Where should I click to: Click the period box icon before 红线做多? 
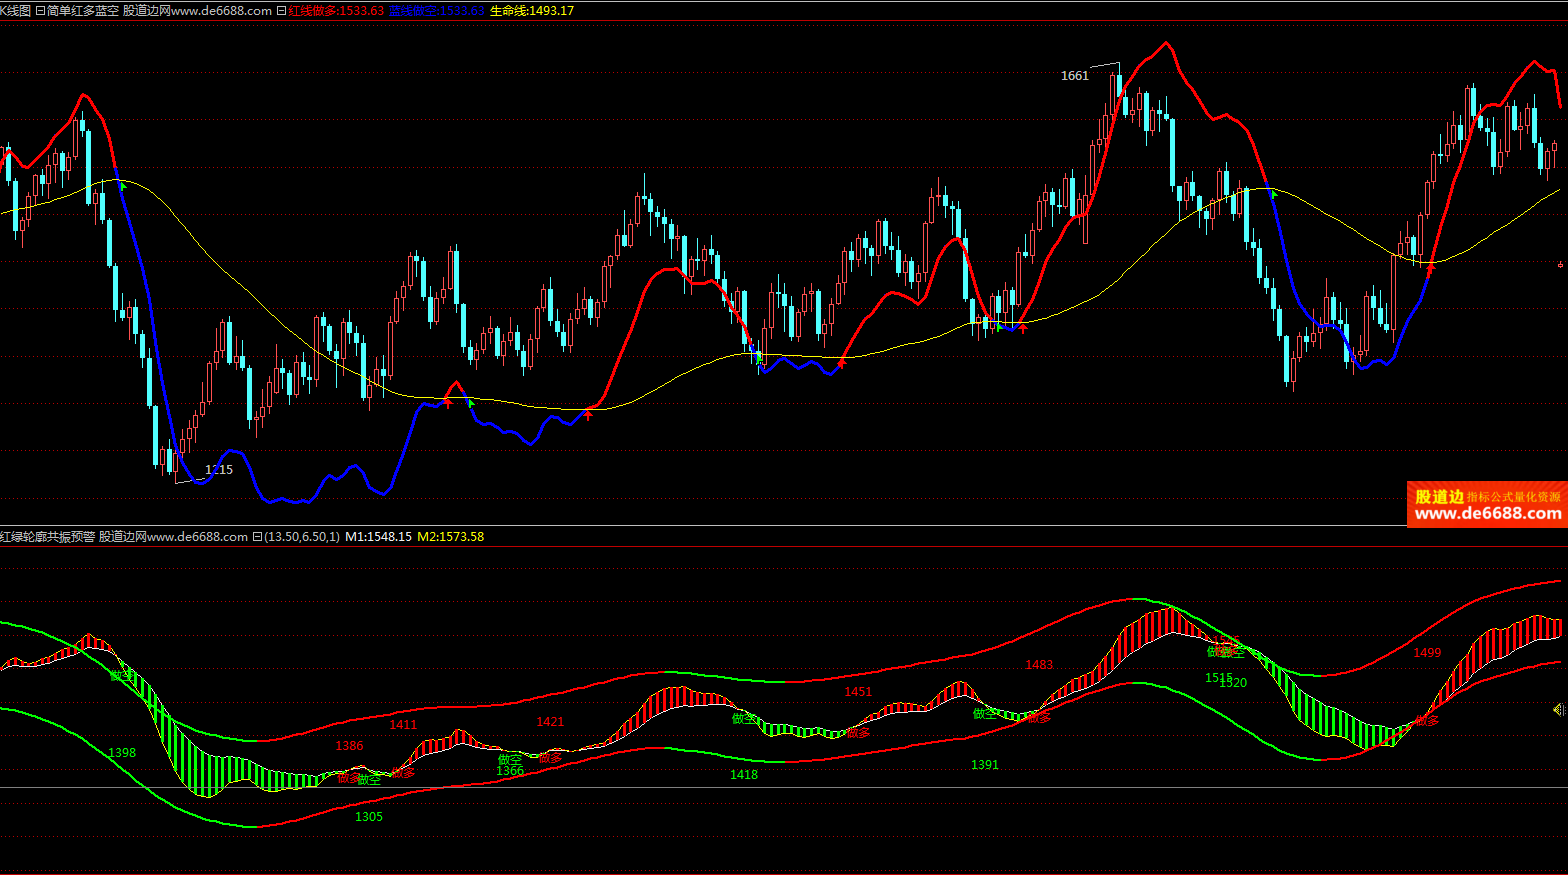pos(281,11)
